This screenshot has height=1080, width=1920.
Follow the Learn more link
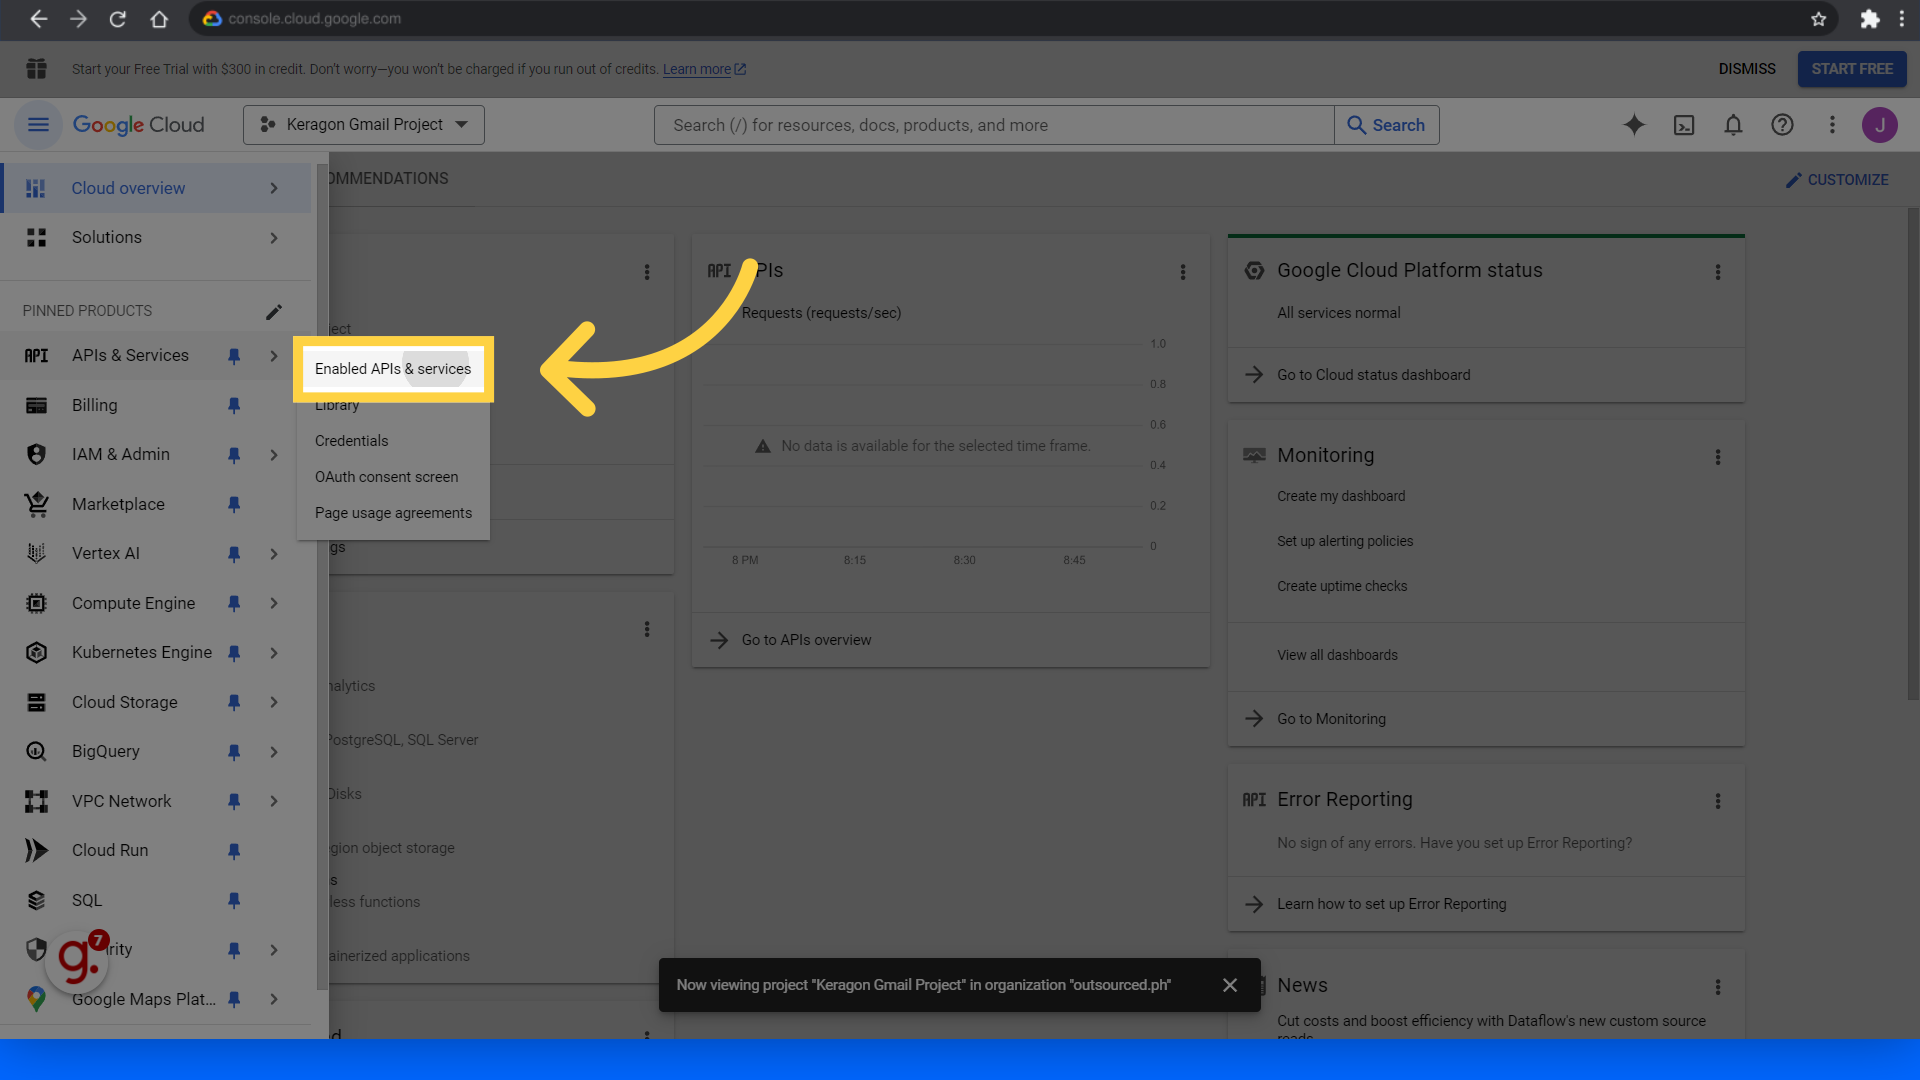pyautogui.click(x=704, y=69)
